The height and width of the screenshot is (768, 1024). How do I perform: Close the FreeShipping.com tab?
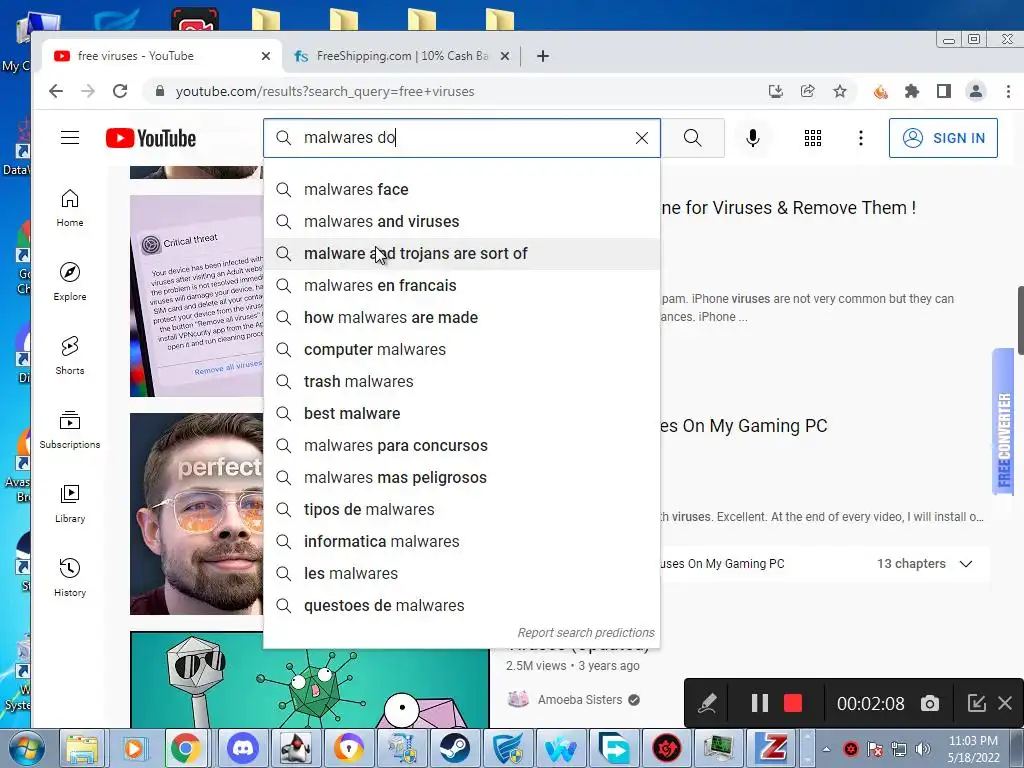(505, 56)
